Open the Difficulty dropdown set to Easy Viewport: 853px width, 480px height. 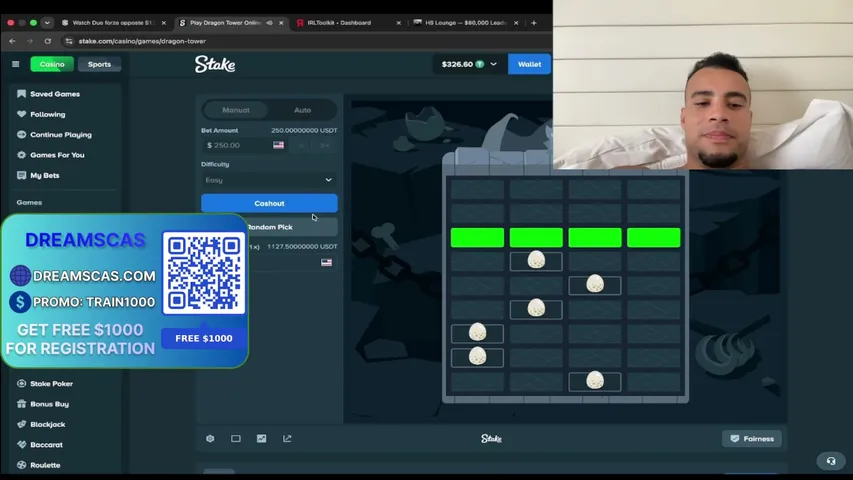(269, 180)
